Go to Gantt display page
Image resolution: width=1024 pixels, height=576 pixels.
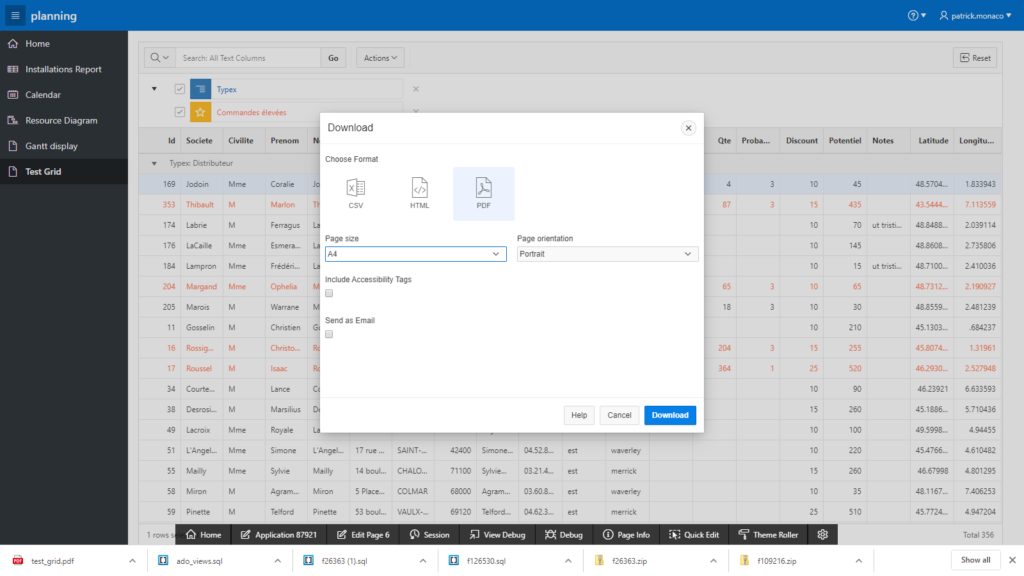click(x=64, y=146)
